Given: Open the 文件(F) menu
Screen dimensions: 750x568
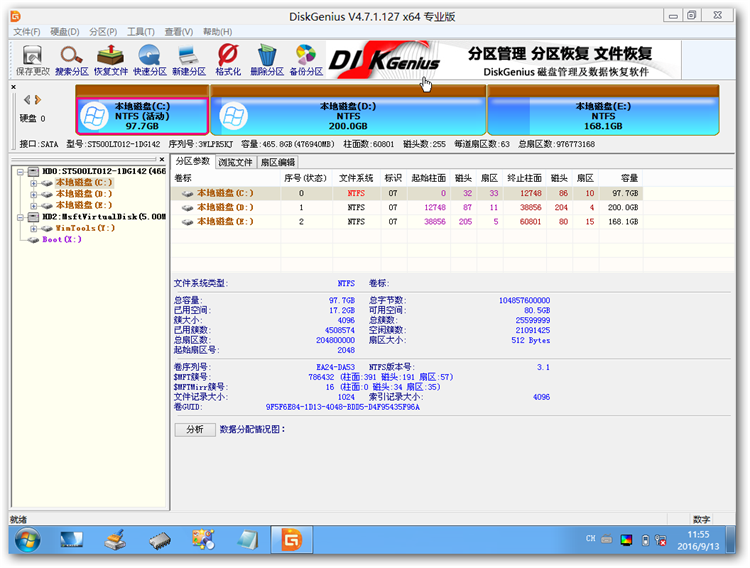Looking at the screenshot, I should tap(27, 32).
